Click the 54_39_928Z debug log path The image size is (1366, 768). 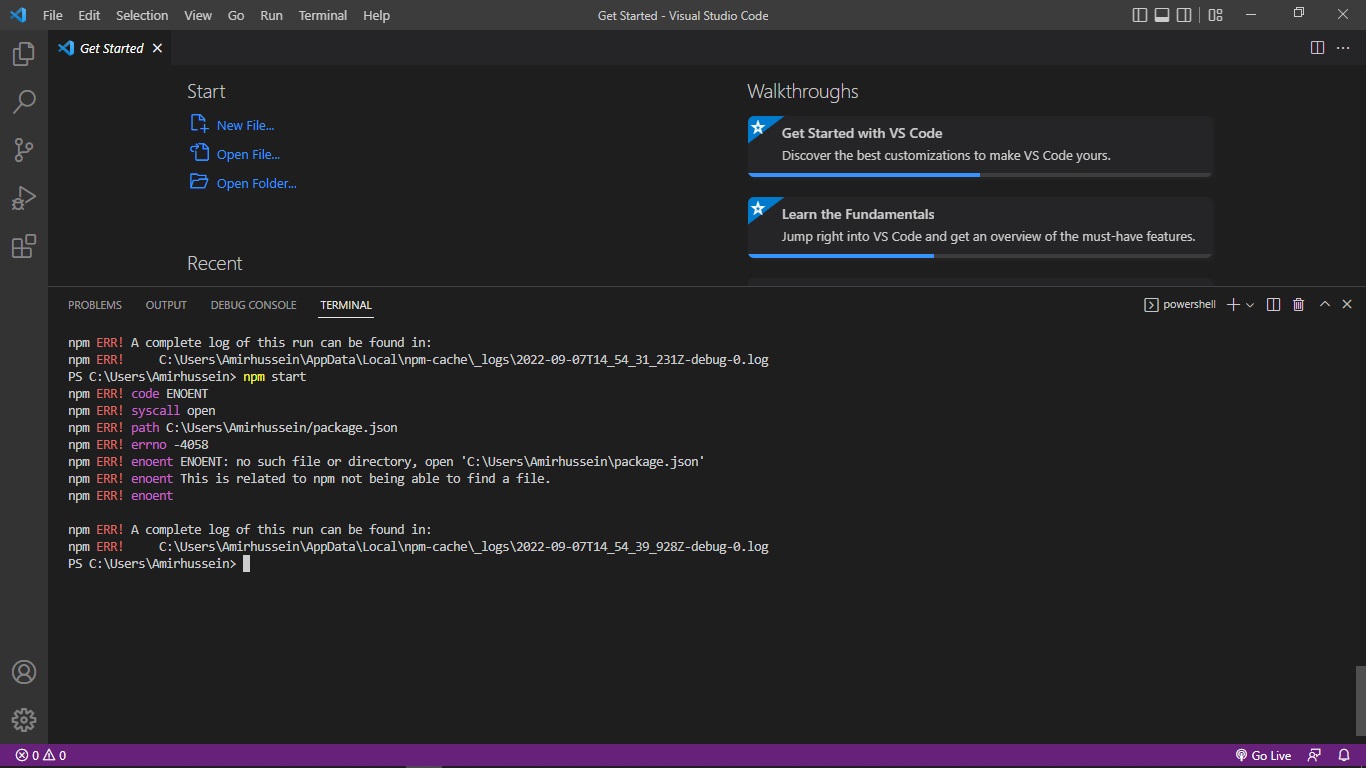point(463,547)
